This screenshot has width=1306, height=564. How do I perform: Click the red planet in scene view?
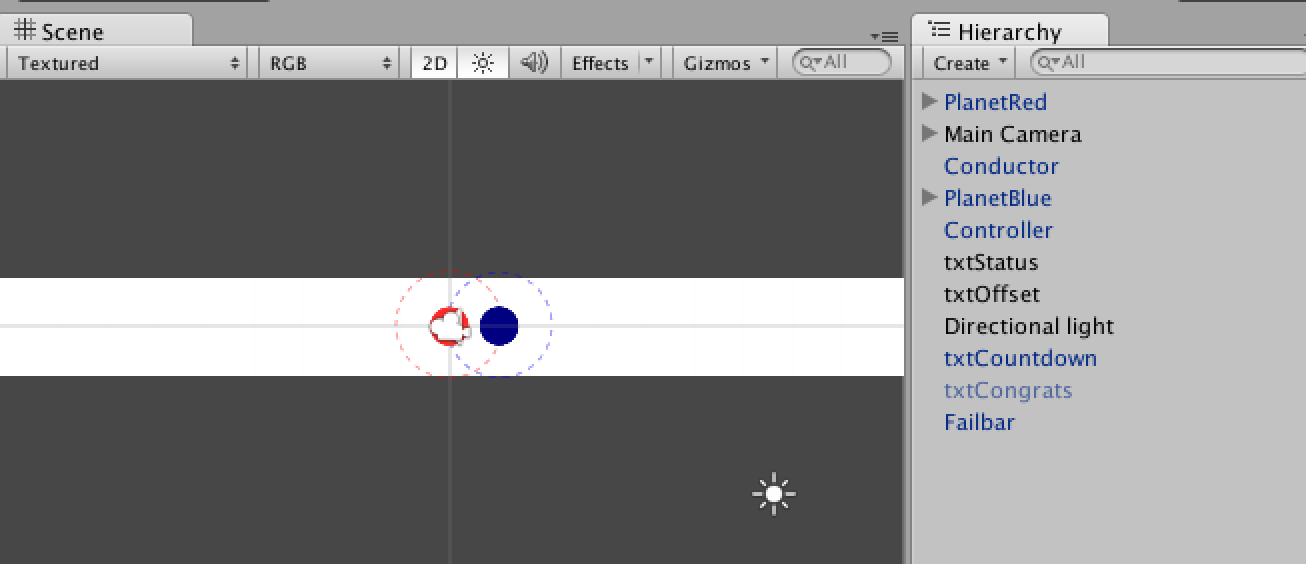pos(448,326)
